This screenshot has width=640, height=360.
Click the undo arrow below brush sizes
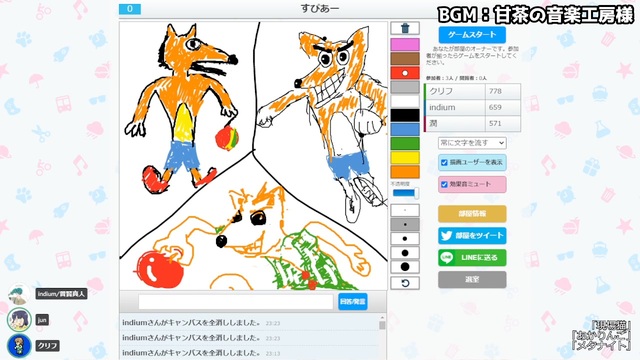point(405,283)
